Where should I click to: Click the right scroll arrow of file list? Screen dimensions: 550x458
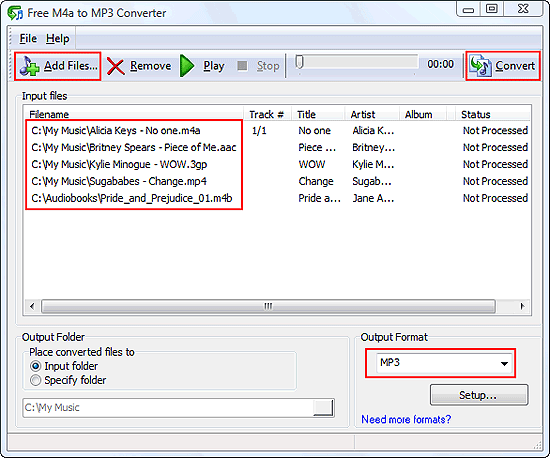click(x=522, y=307)
